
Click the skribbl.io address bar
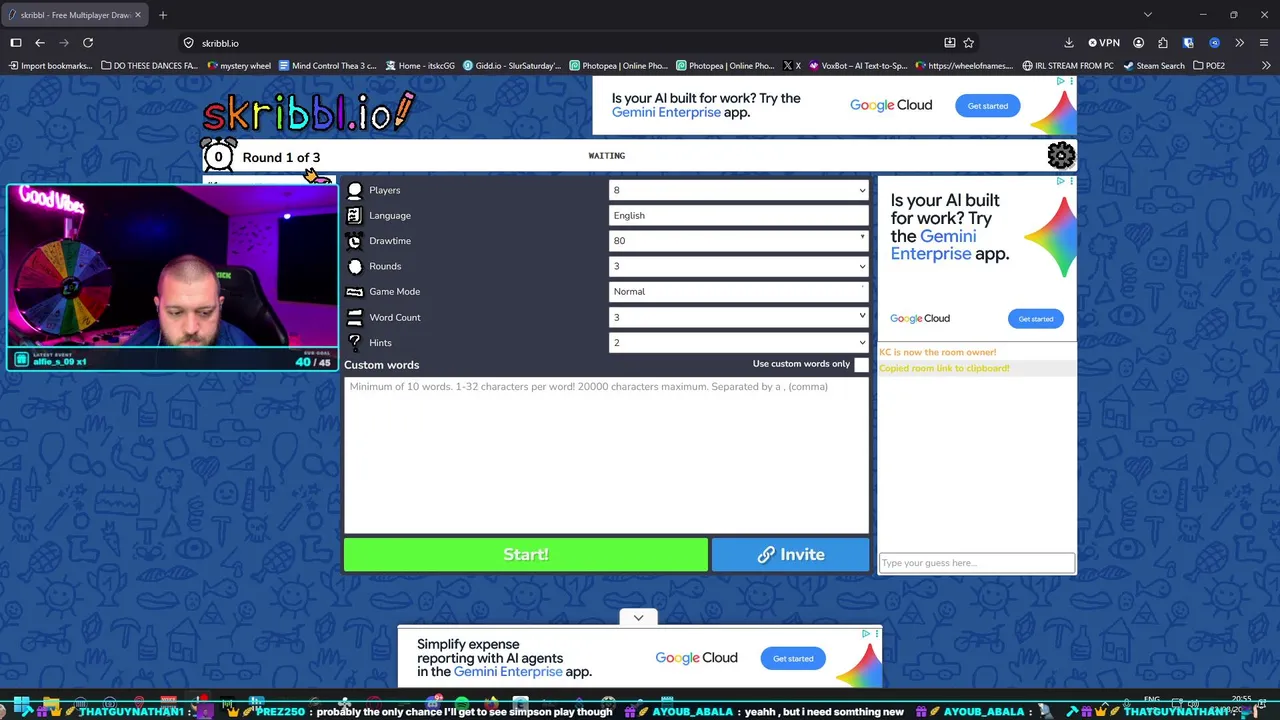(x=560, y=43)
